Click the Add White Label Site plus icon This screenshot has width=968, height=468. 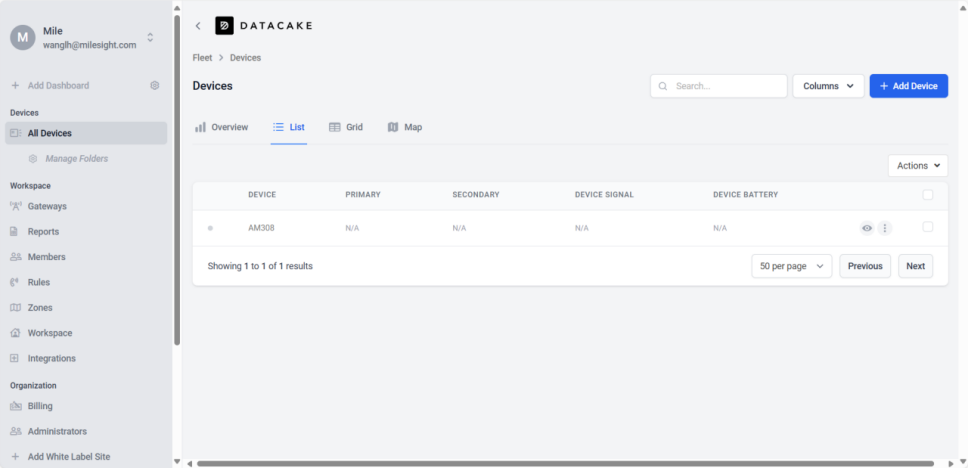15,457
